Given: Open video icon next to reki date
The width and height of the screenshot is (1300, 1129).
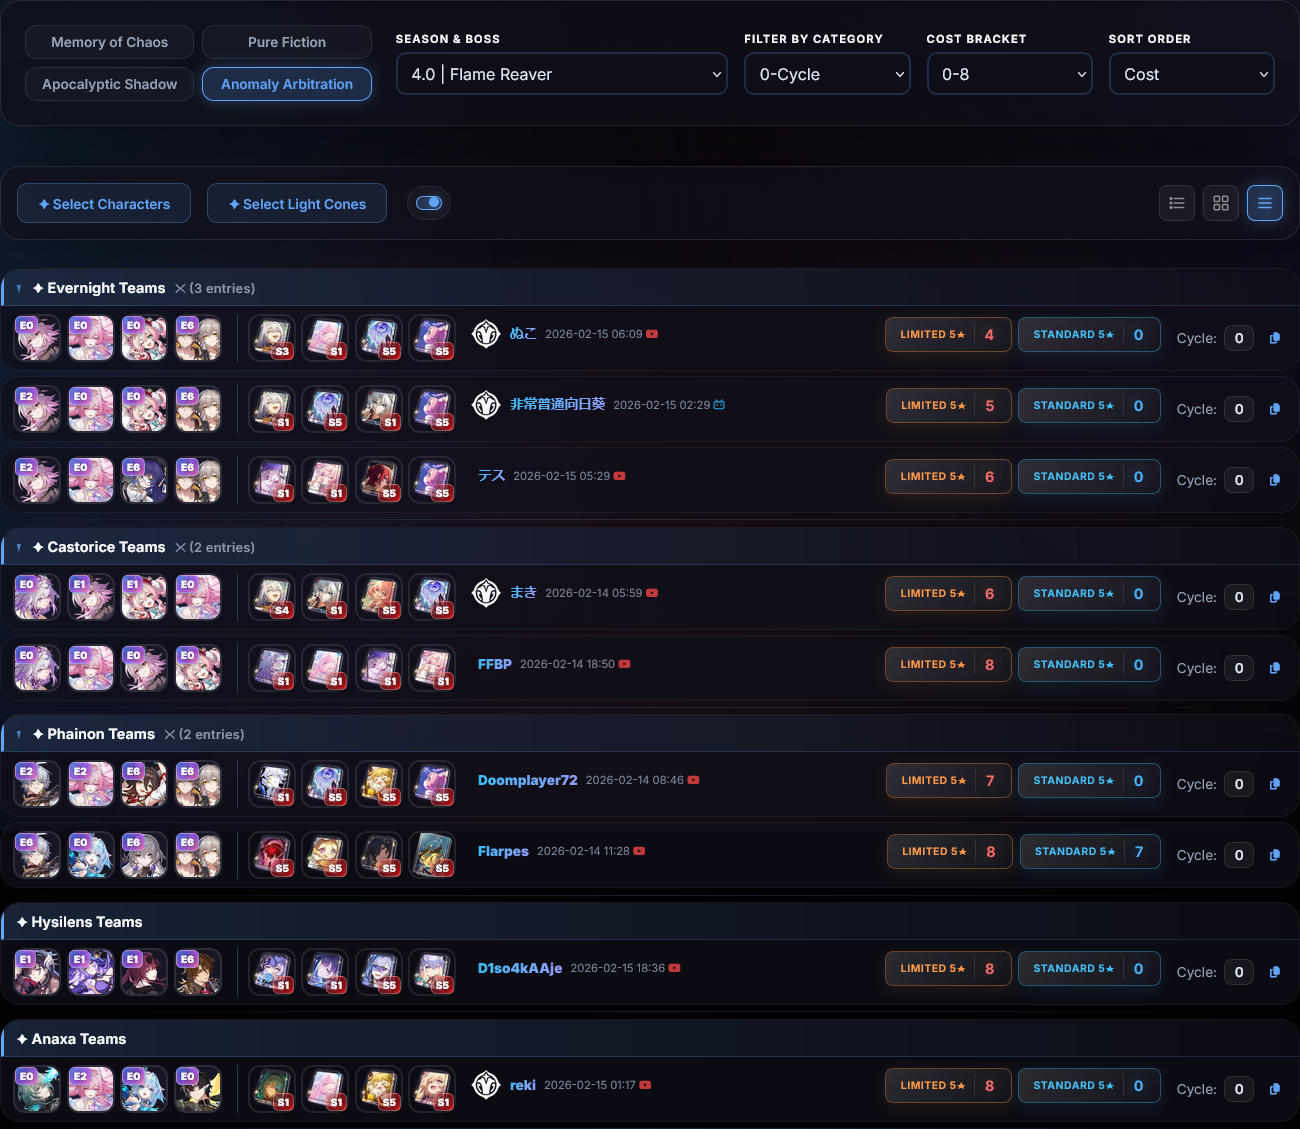Looking at the screenshot, I should [x=645, y=1085].
